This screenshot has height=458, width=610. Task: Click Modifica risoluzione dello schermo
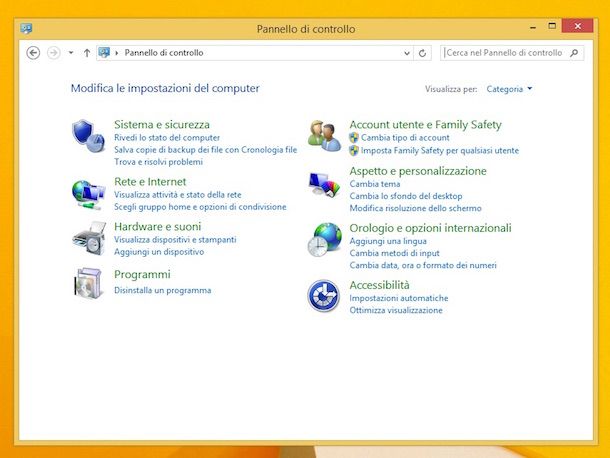pyautogui.click(x=415, y=208)
